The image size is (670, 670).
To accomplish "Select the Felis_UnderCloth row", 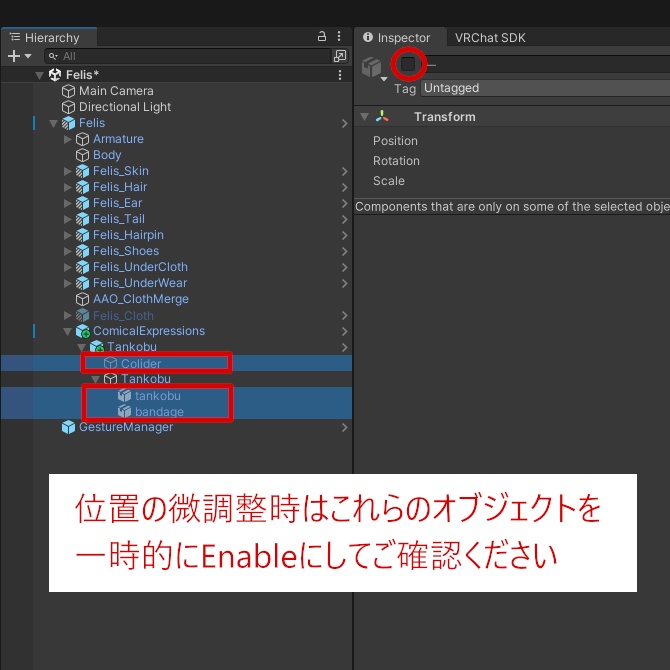I will 176,267.
